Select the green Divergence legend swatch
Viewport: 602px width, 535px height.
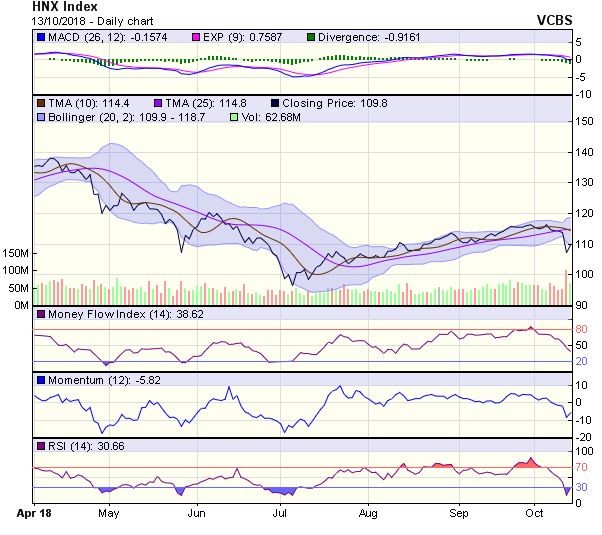coord(312,38)
